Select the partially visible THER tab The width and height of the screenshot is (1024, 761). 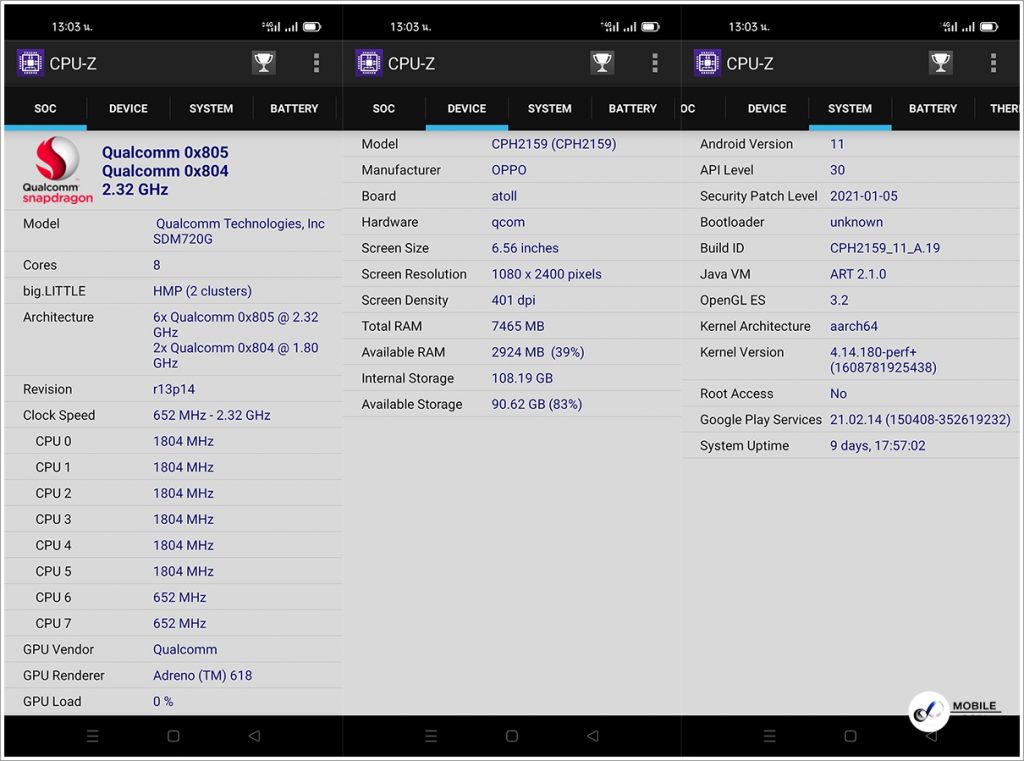click(1003, 108)
